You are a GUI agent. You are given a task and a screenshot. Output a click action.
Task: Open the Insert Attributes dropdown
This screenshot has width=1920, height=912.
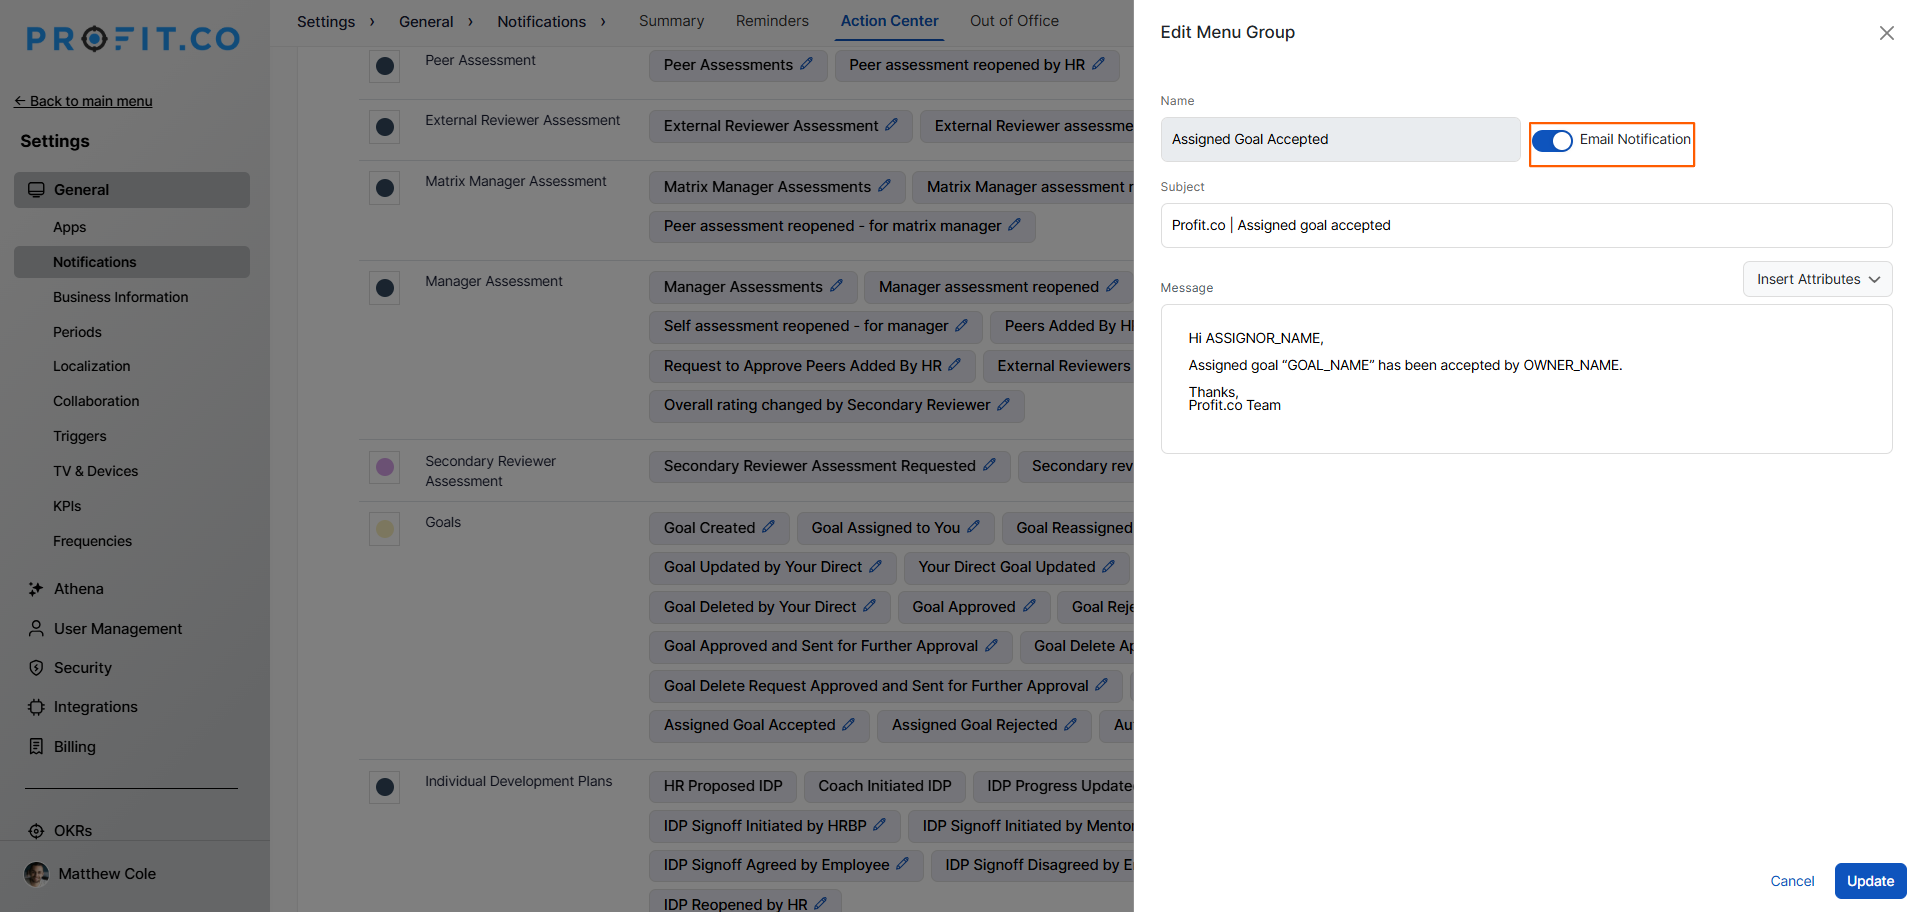tap(1817, 279)
